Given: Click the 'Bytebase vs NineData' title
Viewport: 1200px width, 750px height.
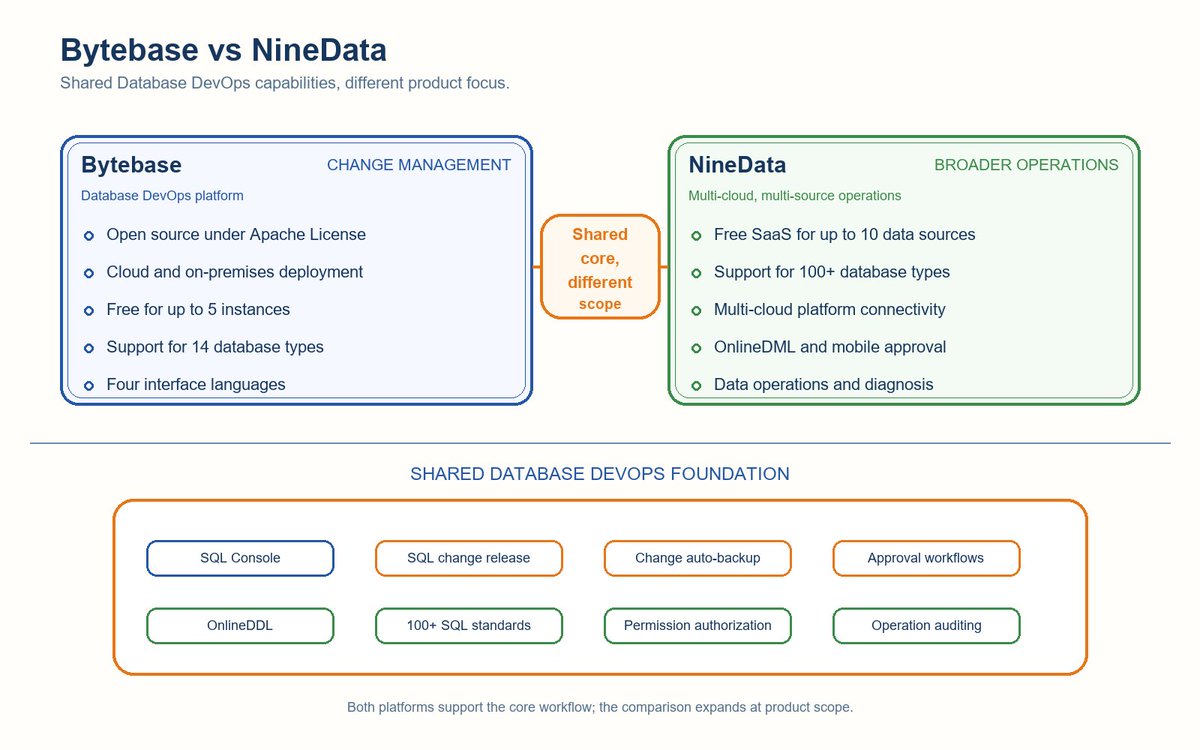Looking at the screenshot, I should click(x=223, y=50).
